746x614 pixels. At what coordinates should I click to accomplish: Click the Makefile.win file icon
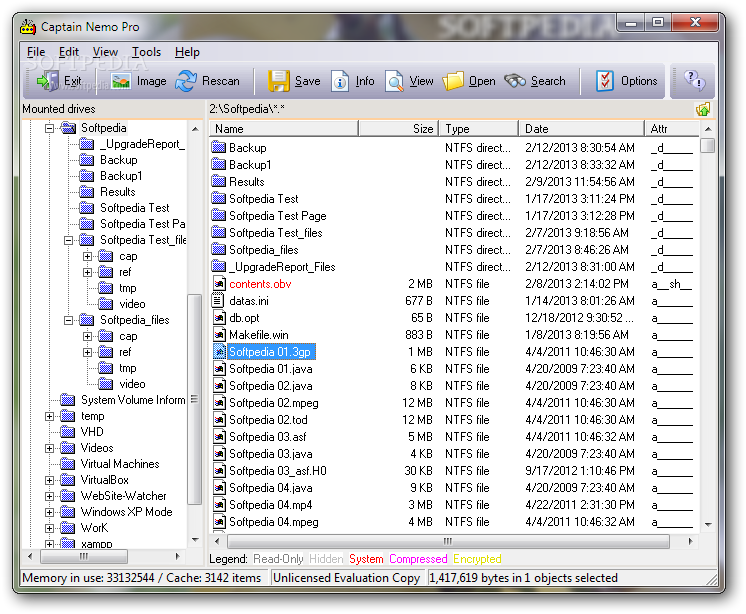point(219,335)
